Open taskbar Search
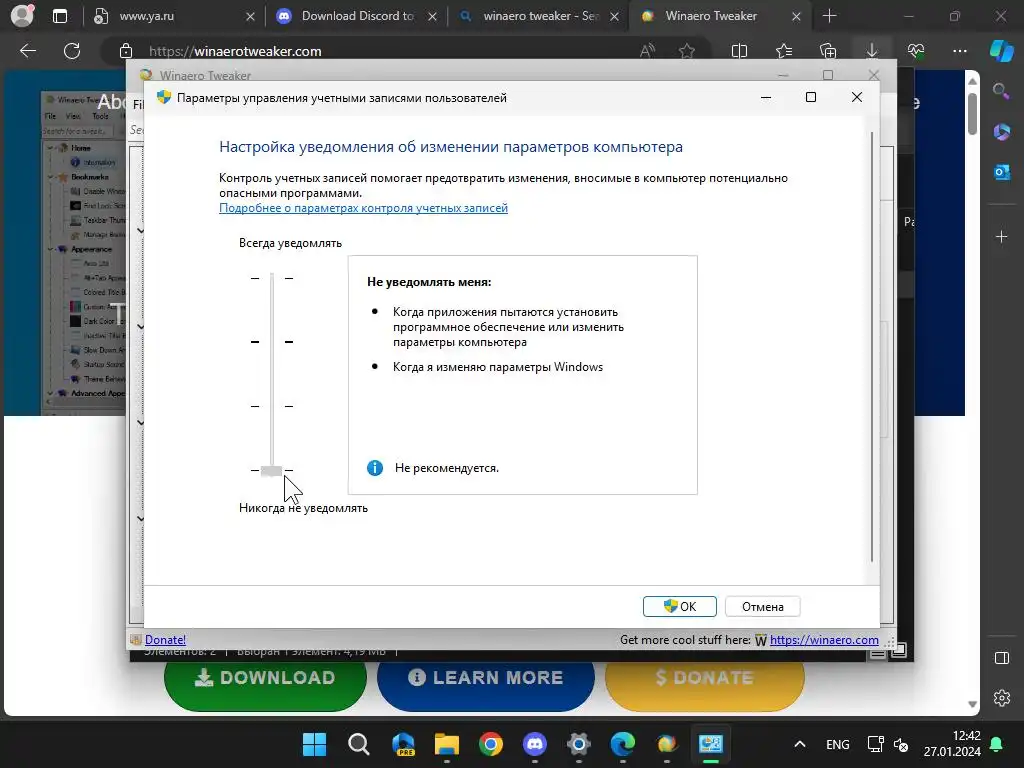Screen dimensions: 1024x768 click(359, 744)
